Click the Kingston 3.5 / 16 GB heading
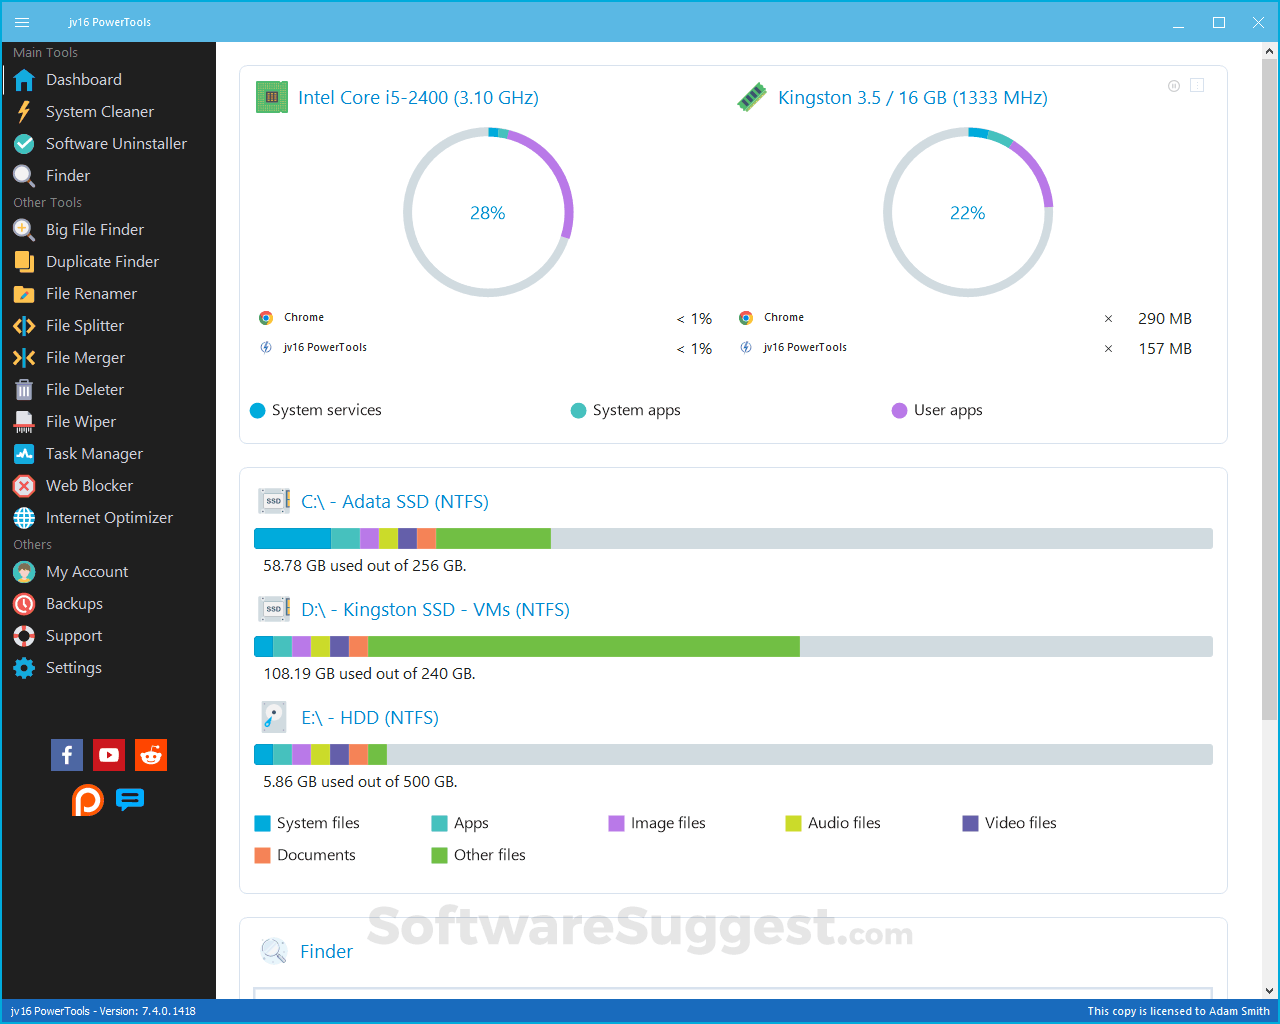 click(913, 98)
